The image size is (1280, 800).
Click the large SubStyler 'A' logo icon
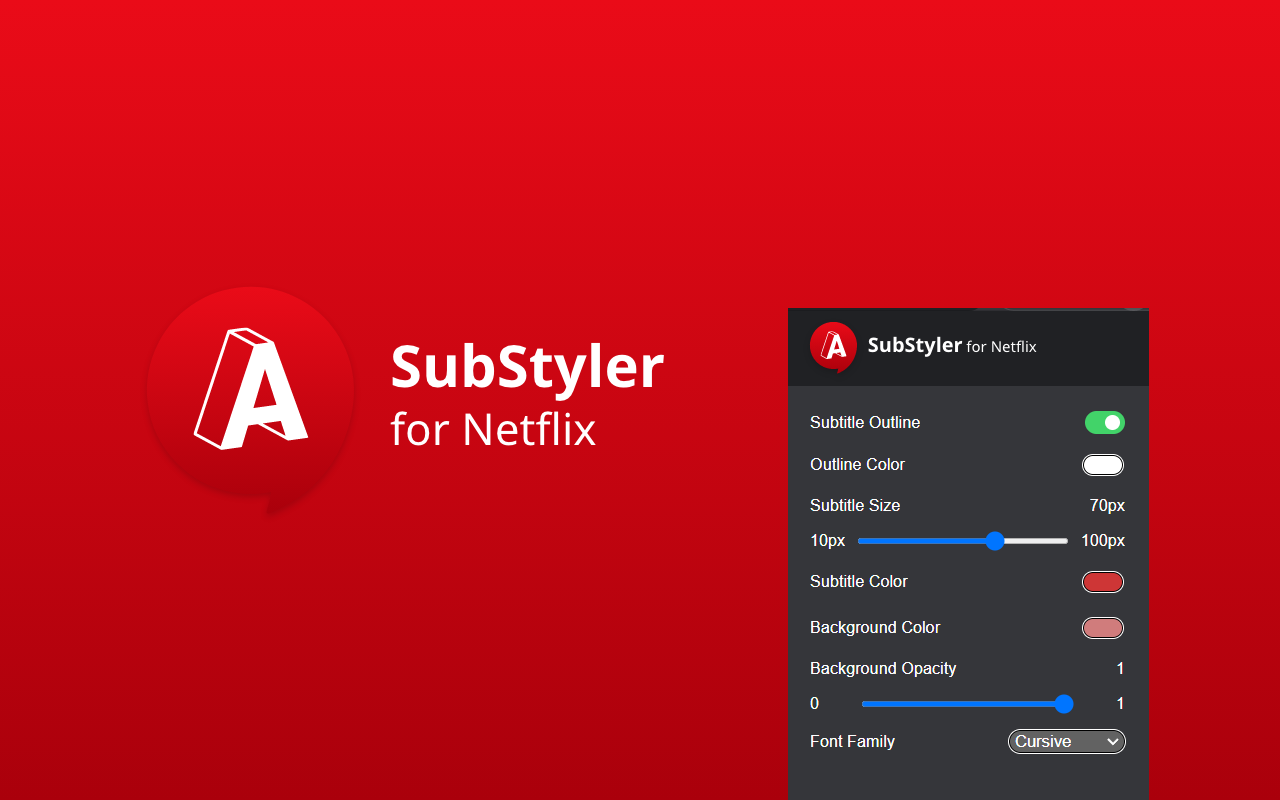[250, 395]
